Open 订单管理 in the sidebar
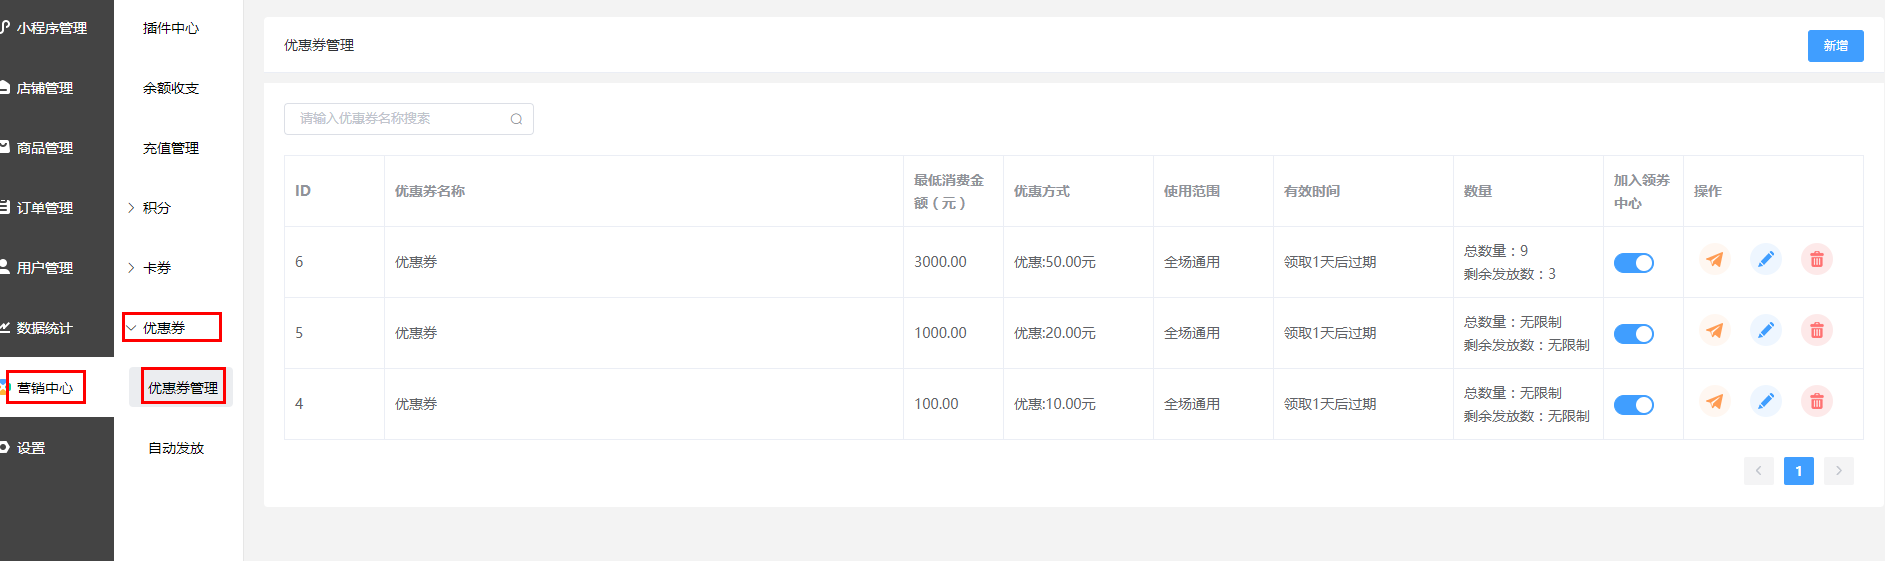This screenshot has width=1885, height=561. point(45,208)
